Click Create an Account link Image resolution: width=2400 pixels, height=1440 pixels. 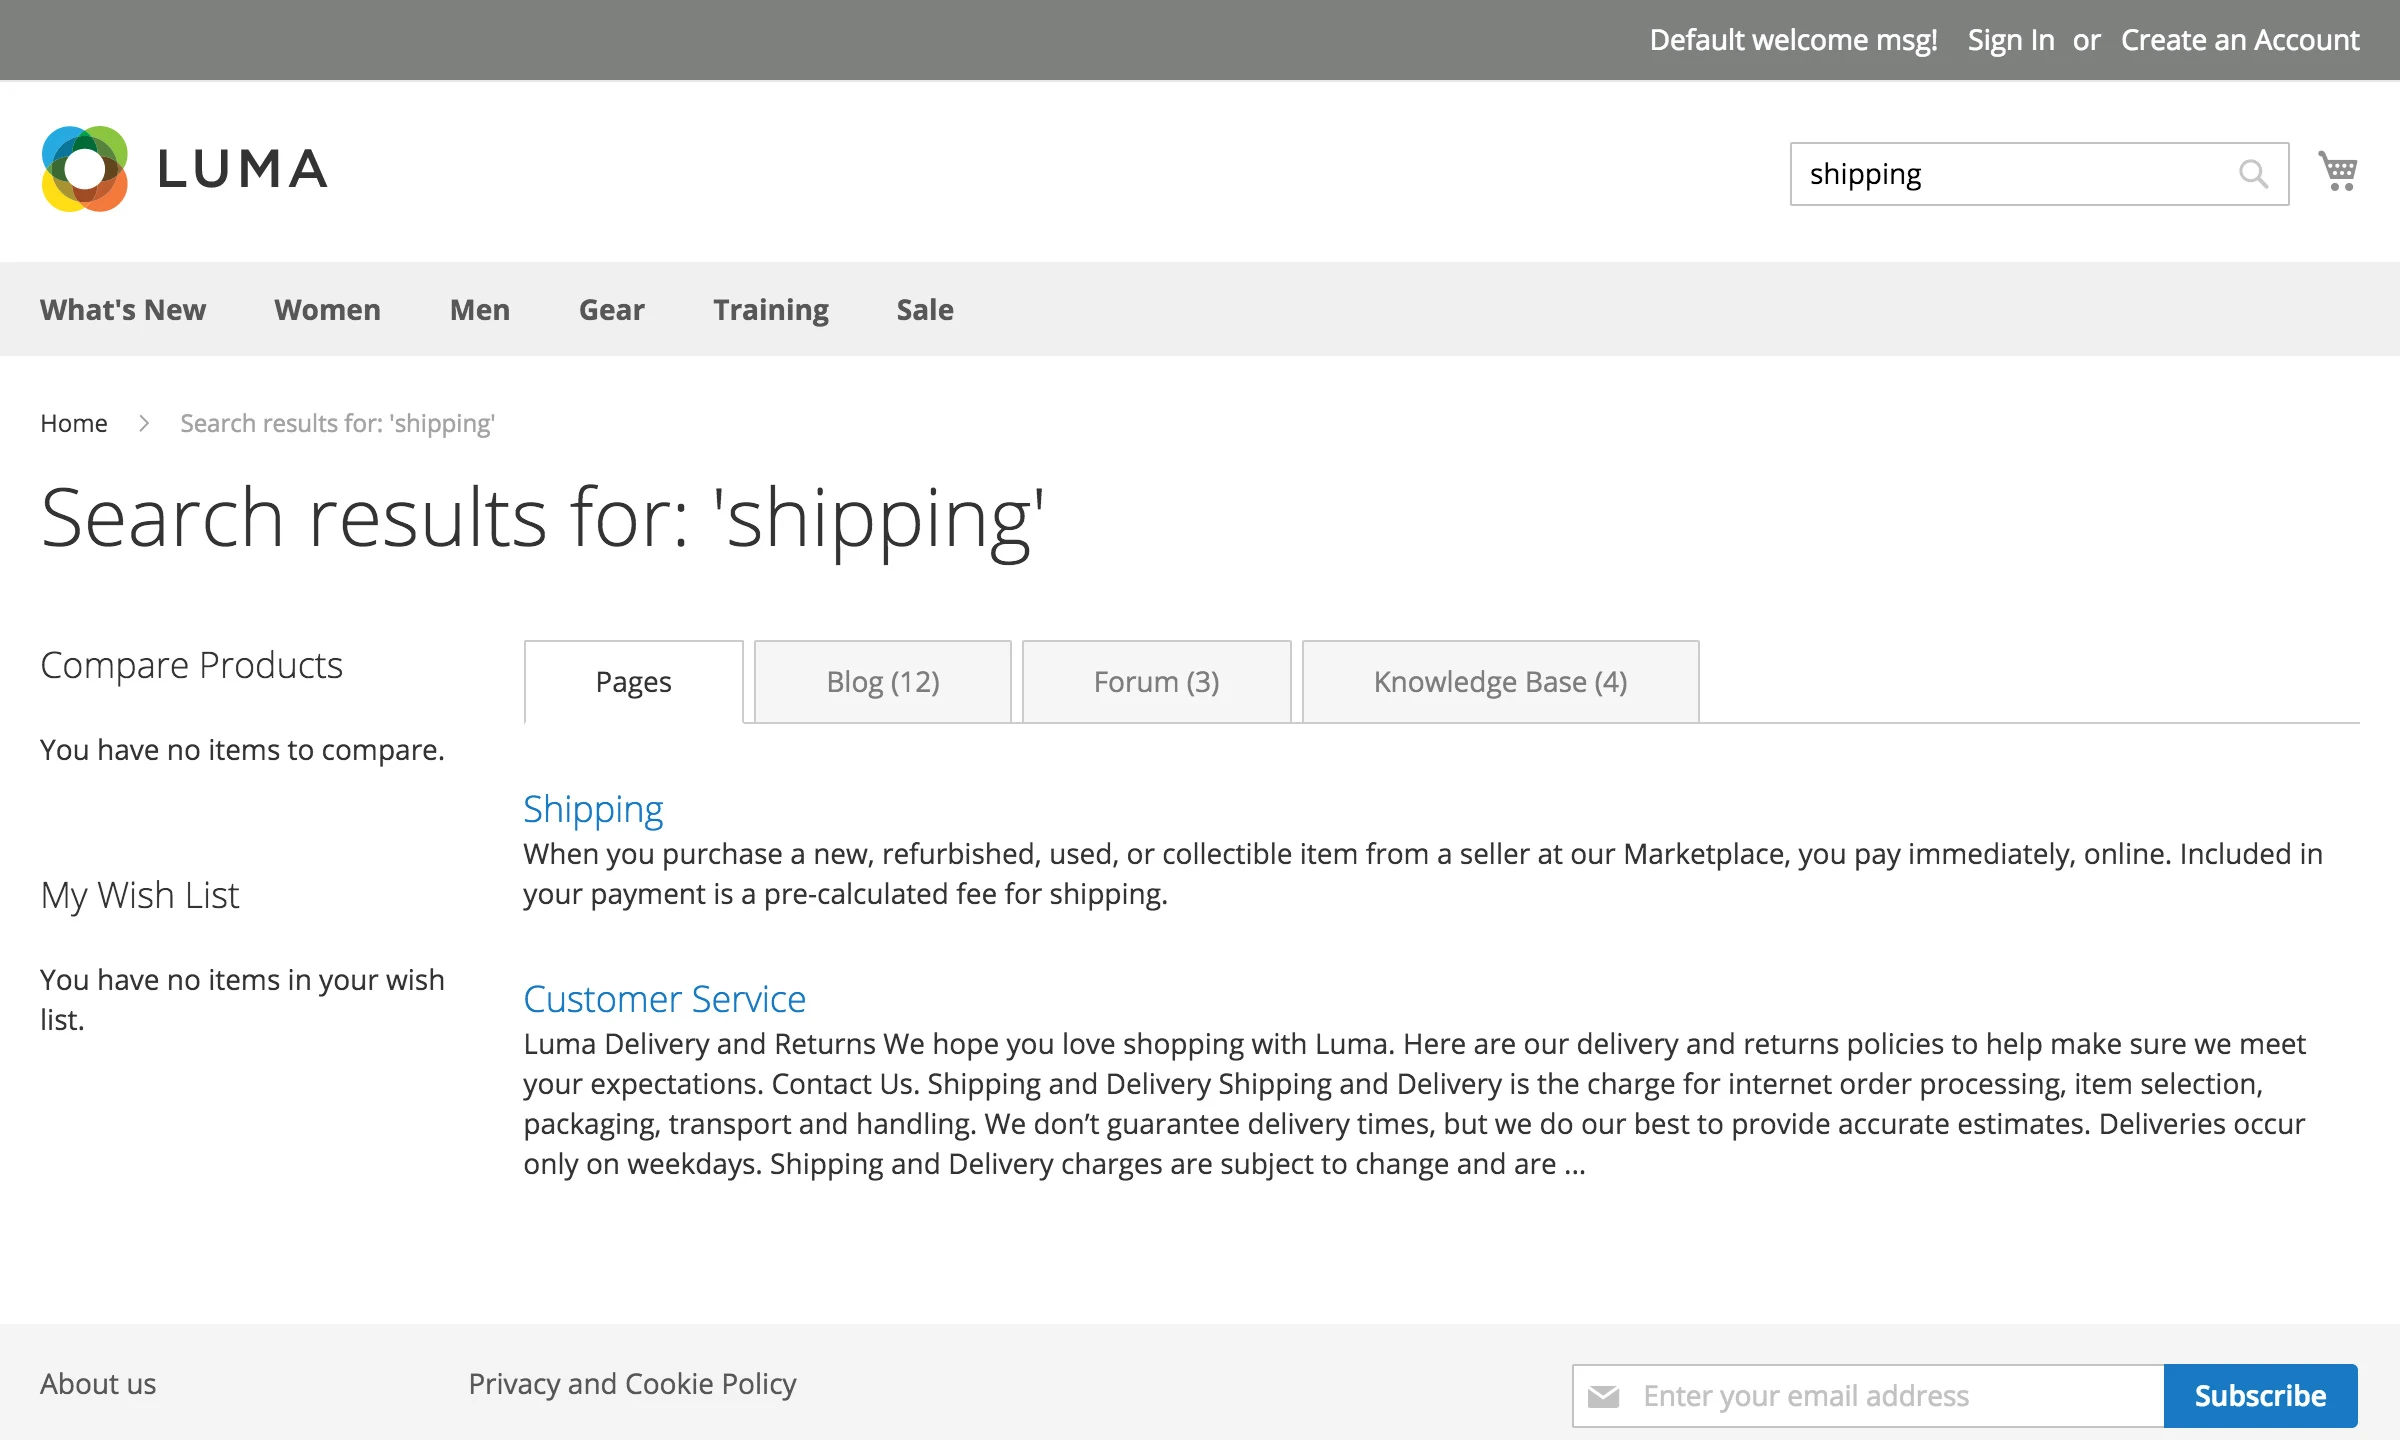point(2240,40)
